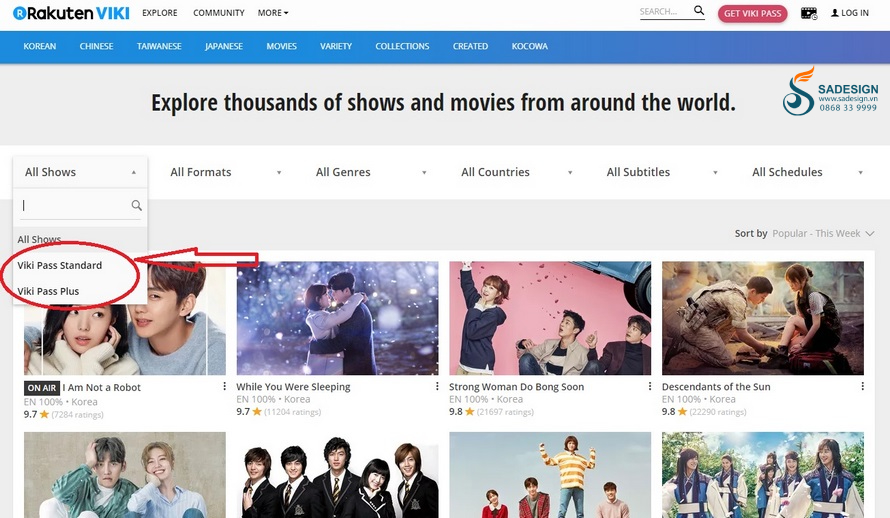This screenshot has width=890, height=518.
Task: Click the LOG IN link
Action: point(854,12)
